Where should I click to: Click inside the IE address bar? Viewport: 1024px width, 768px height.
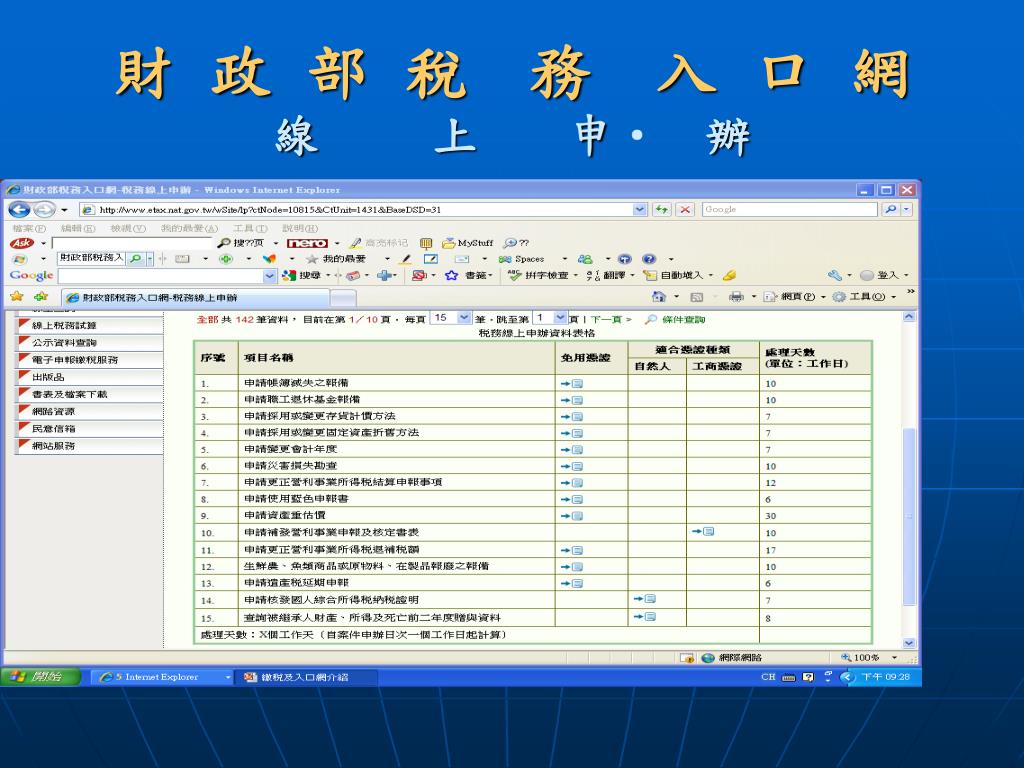tap(356, 210)
